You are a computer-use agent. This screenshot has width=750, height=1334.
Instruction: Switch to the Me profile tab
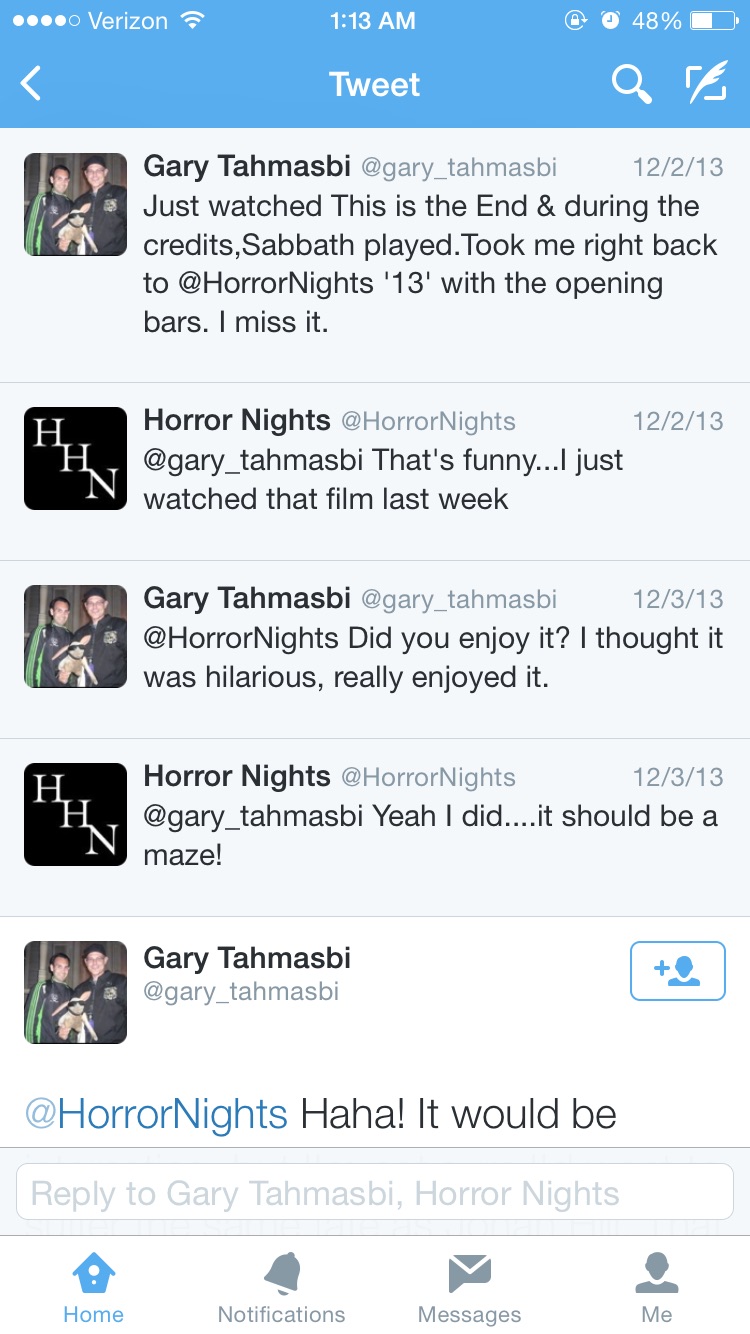click(657, 1288)
